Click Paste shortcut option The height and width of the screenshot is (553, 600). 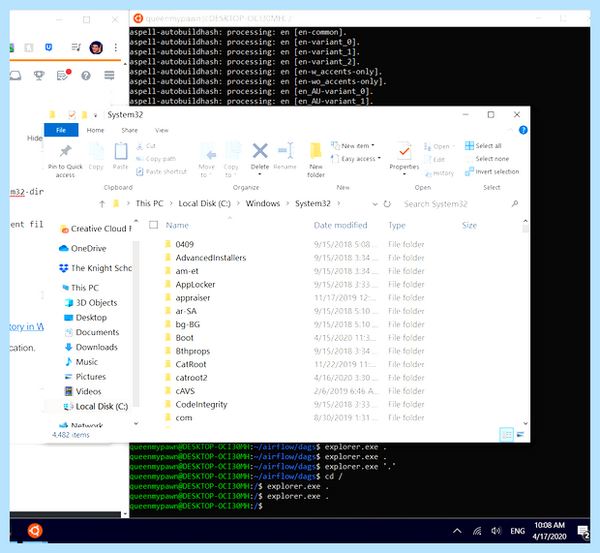[x=161, y=171]
